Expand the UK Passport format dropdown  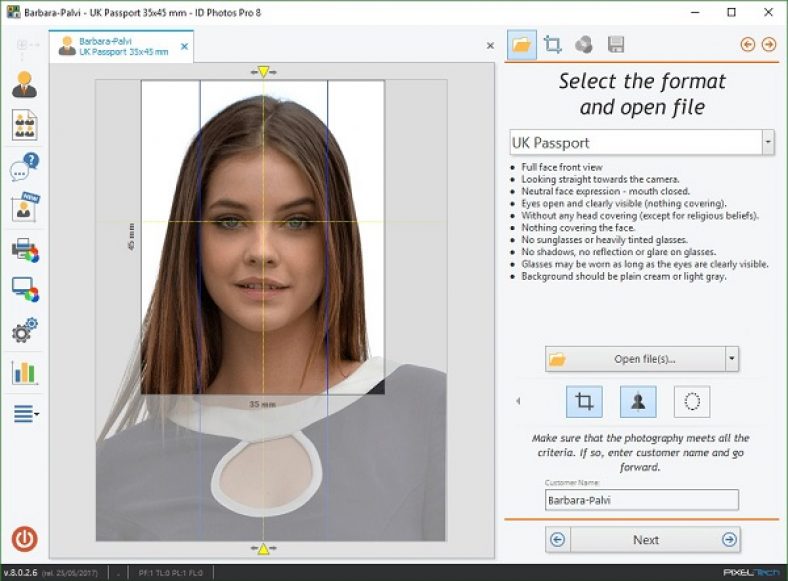click(x=767, y=143)
